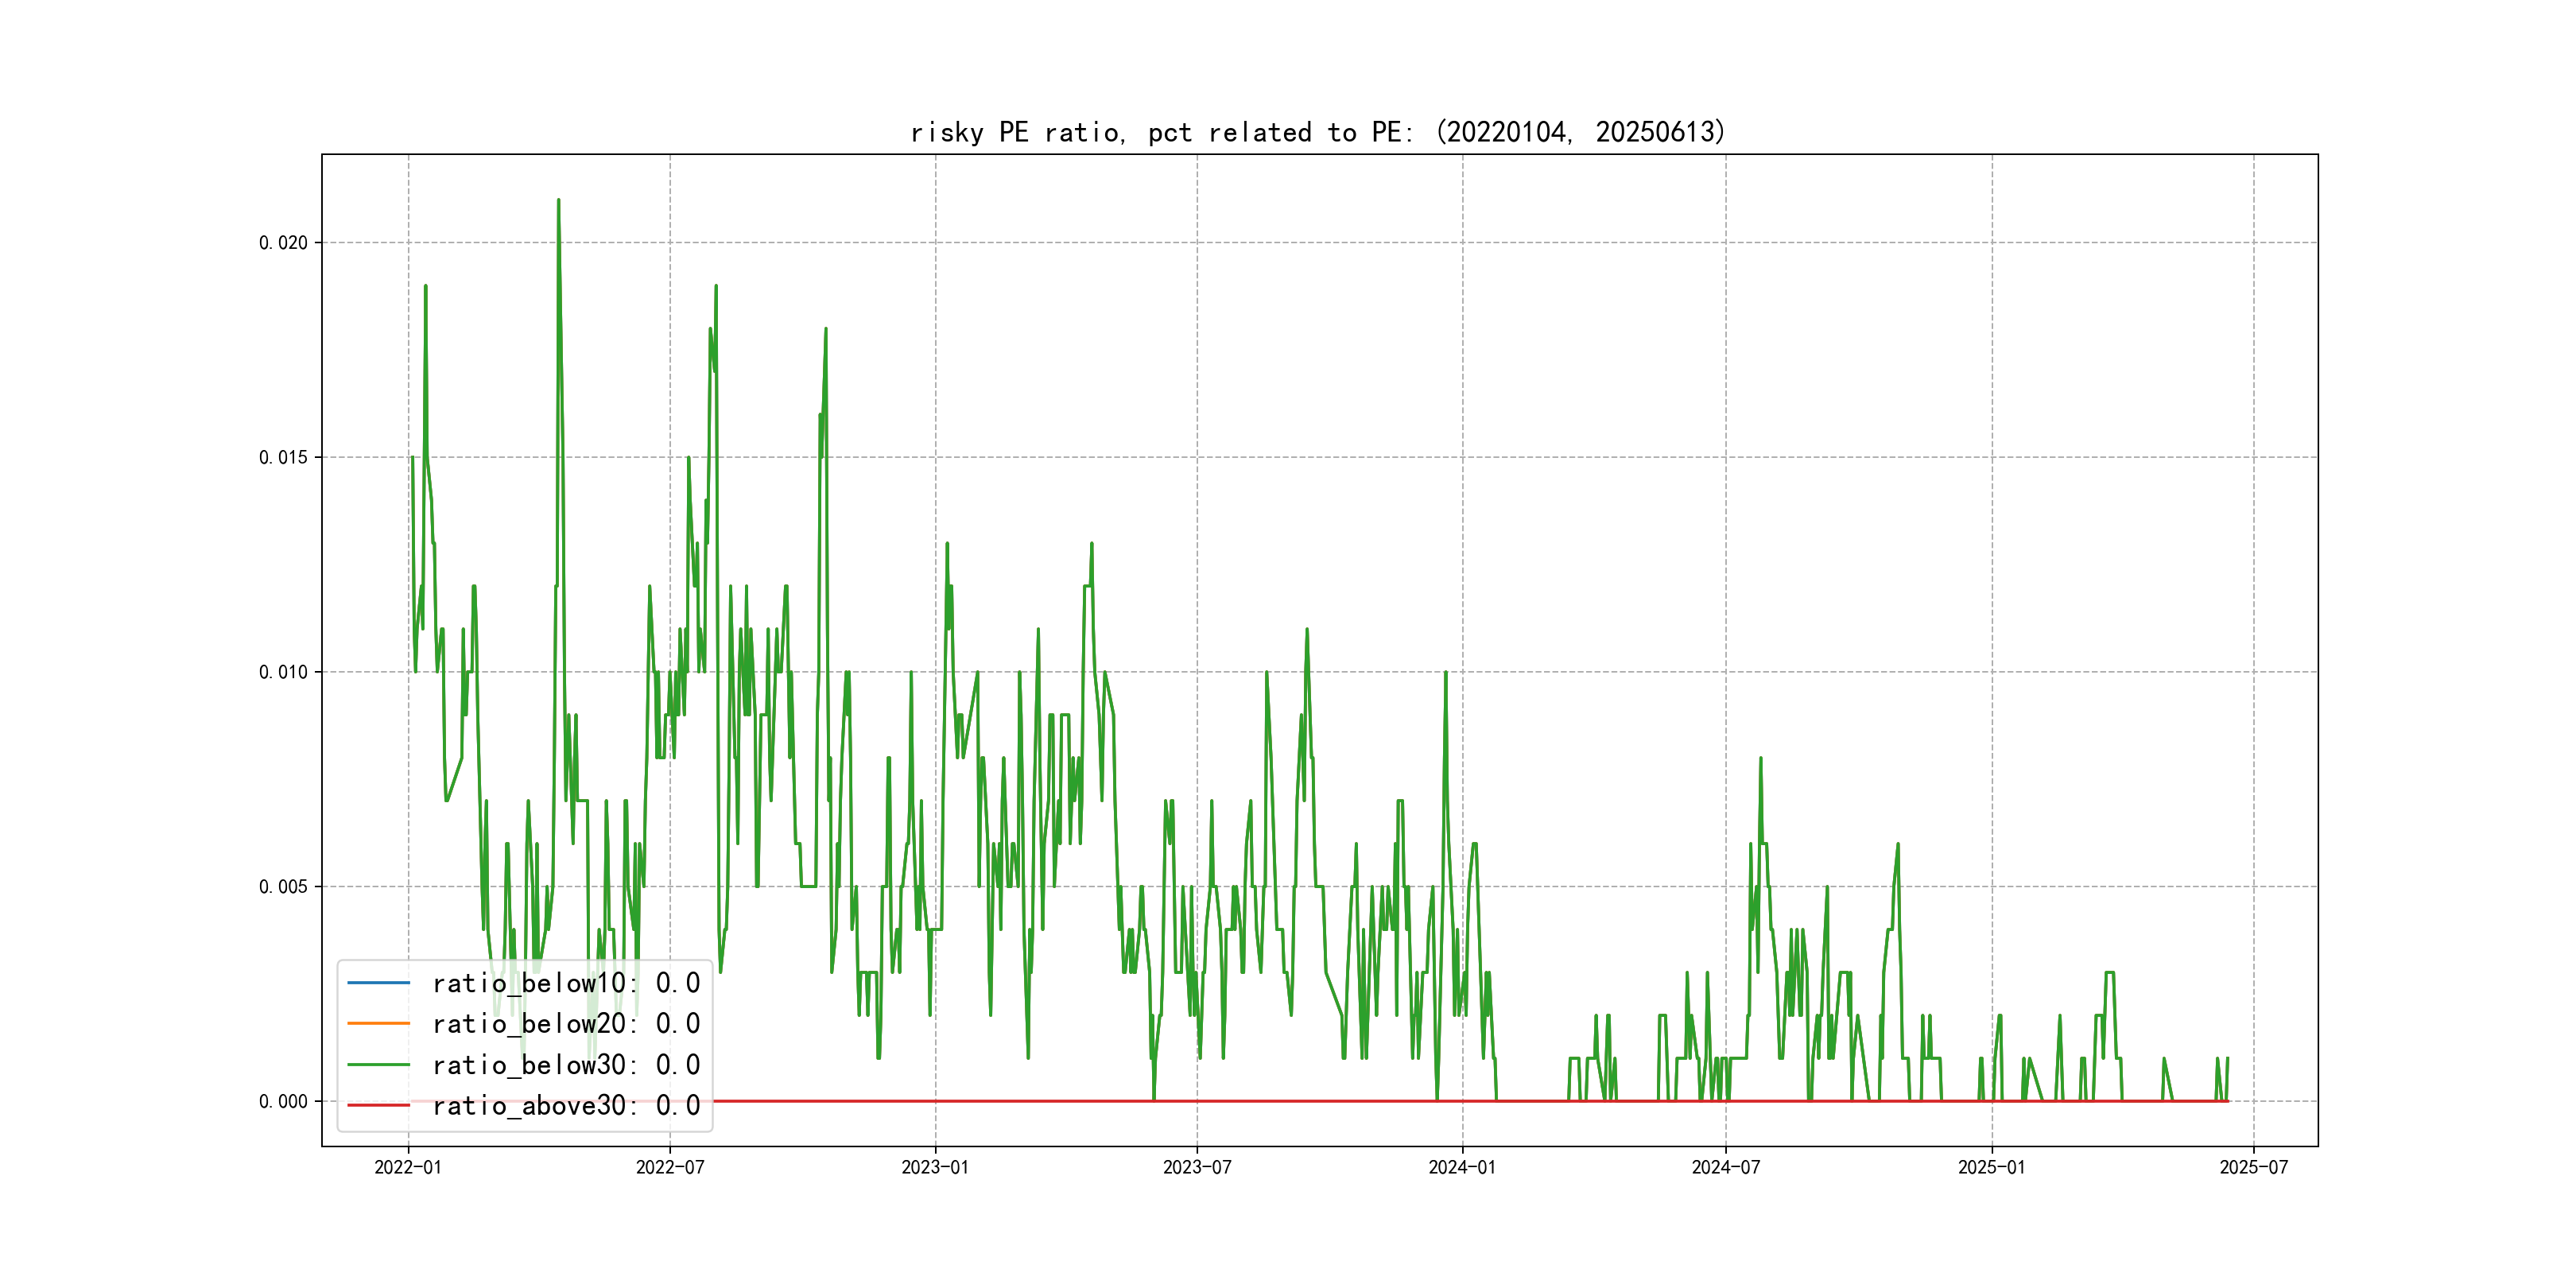Click the orange ratio_below20 legend line
This screenshot has height=1288, width=2576.
click(x=378, y=1024)
